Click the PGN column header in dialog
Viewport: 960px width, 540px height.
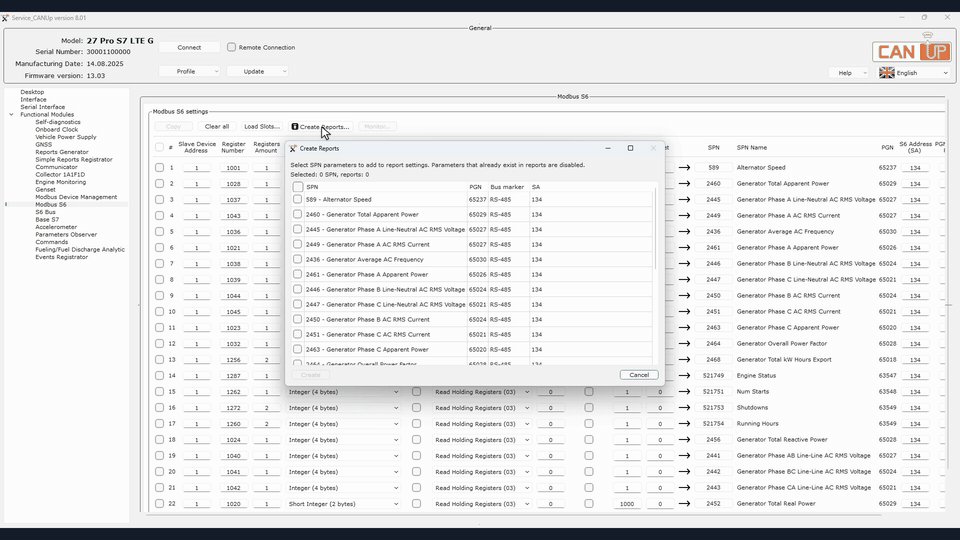[475, 187]
